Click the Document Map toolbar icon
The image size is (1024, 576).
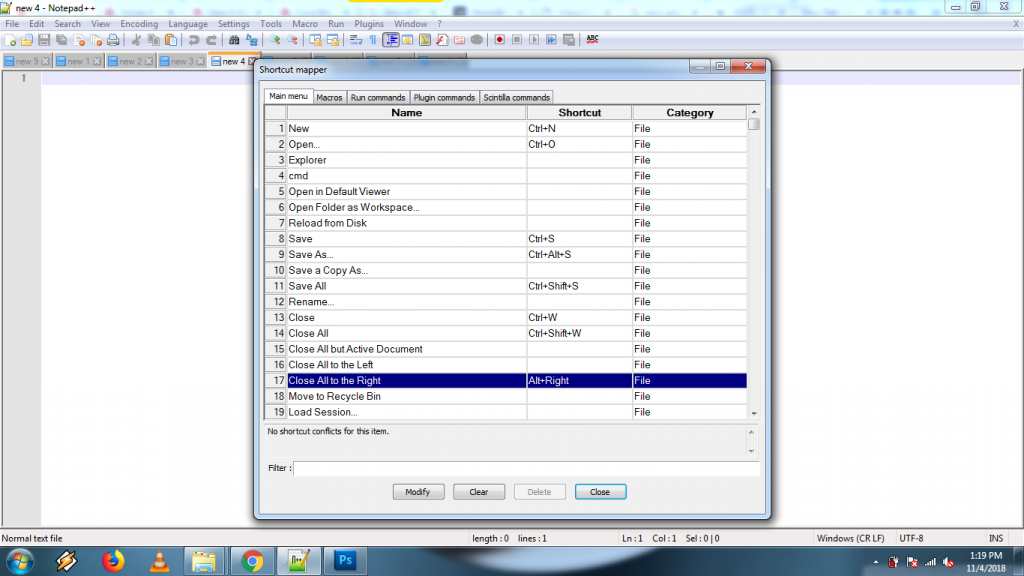[x=424, y=40]
